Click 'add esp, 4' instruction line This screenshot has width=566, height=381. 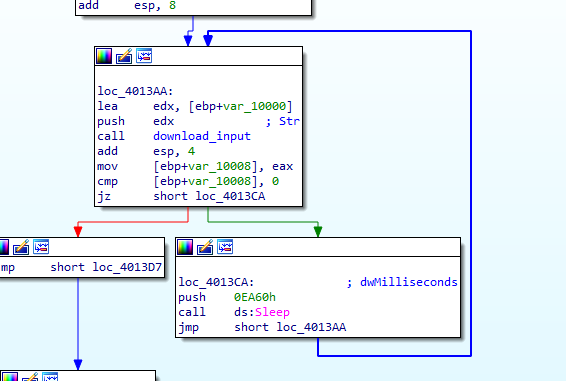click(x=146, y=151)
